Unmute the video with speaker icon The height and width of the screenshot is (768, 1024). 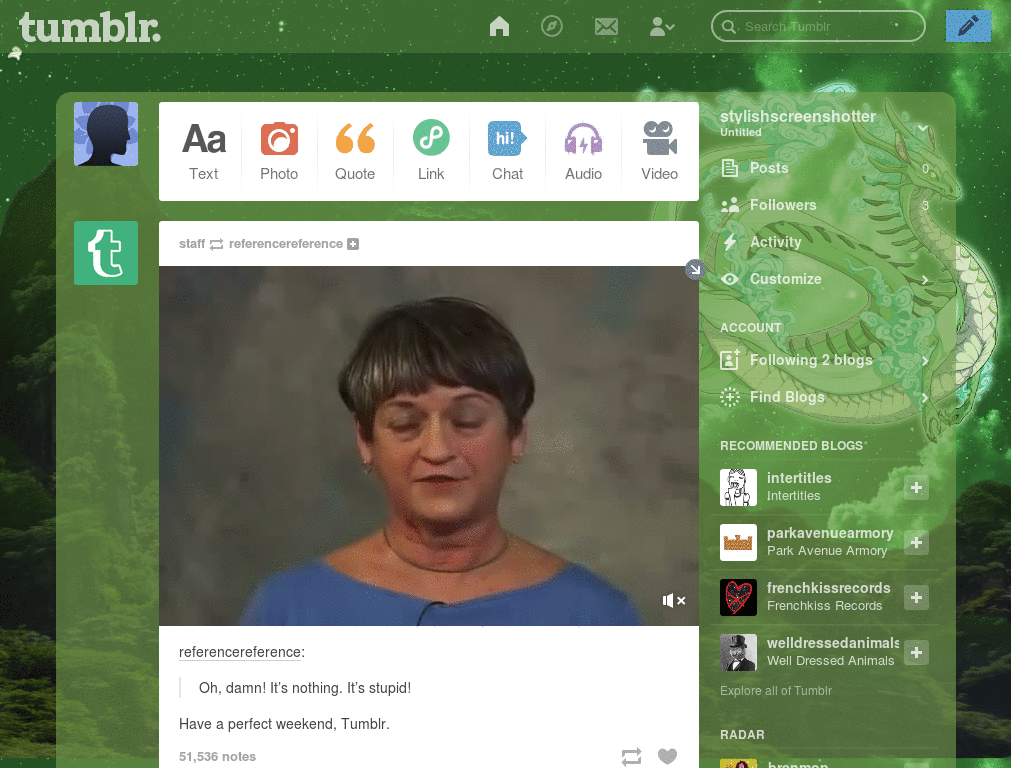673,600
